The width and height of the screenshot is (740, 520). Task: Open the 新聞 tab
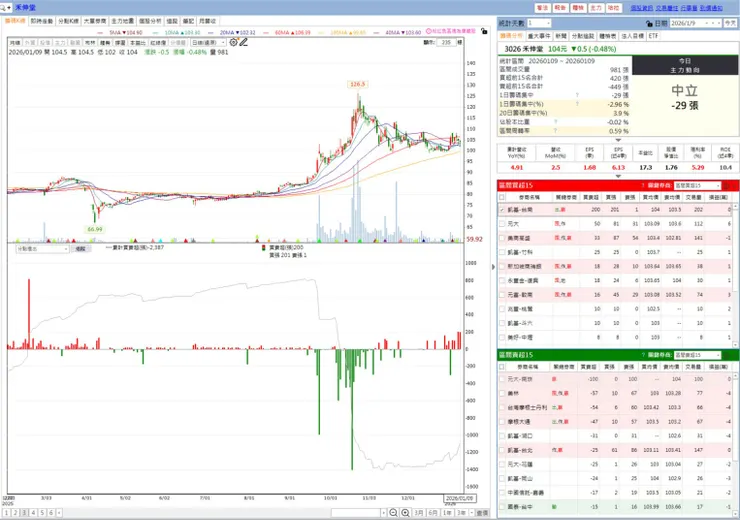(x=561, y=36)
